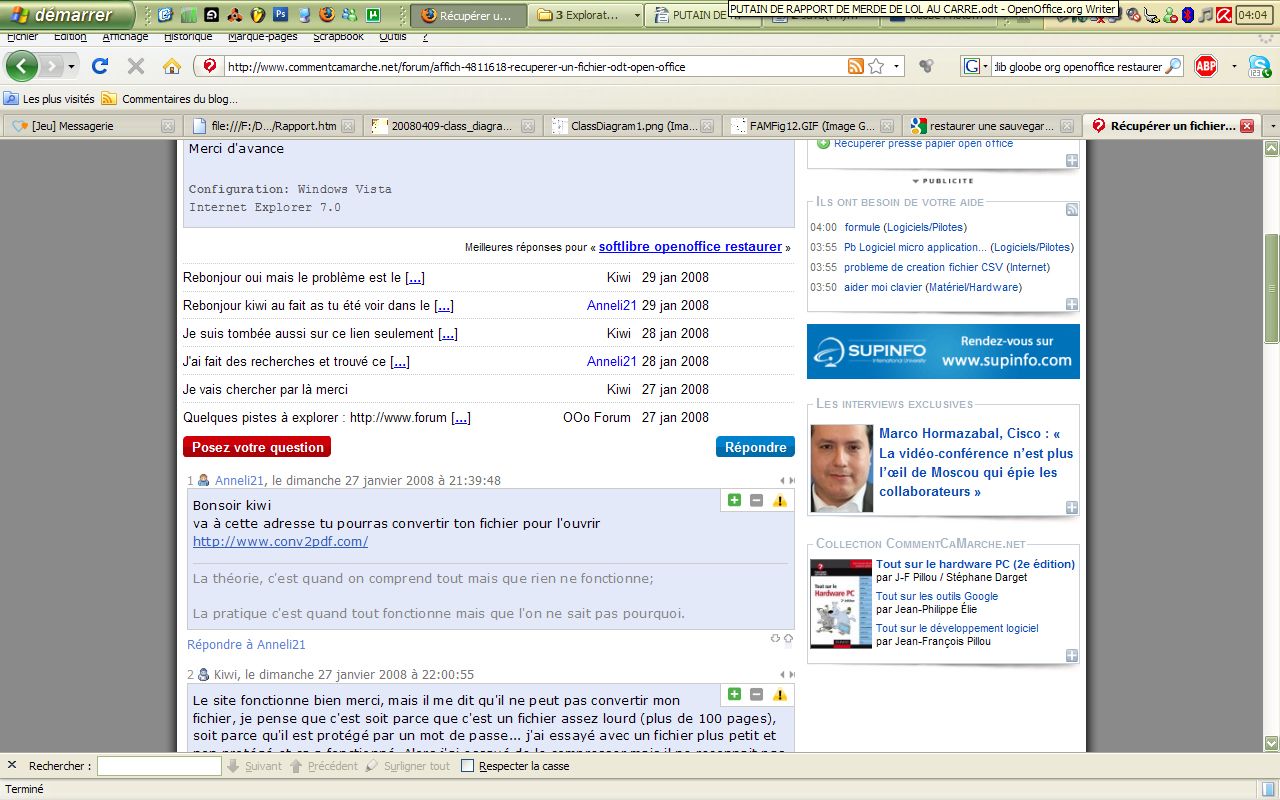Click 'Répondre à Anneli21' link
This screenshot has width=1280, height=800.
tap(246, 645)
